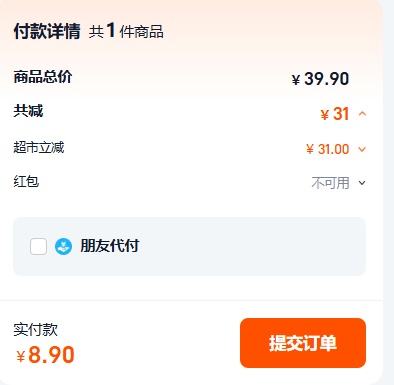Tick the 朋友代付 checkbox
394x385 pixels.
(38, 247)
